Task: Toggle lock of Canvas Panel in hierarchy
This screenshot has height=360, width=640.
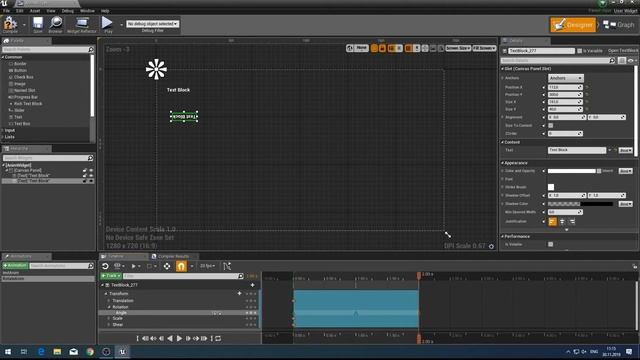Action: point(85,170)
